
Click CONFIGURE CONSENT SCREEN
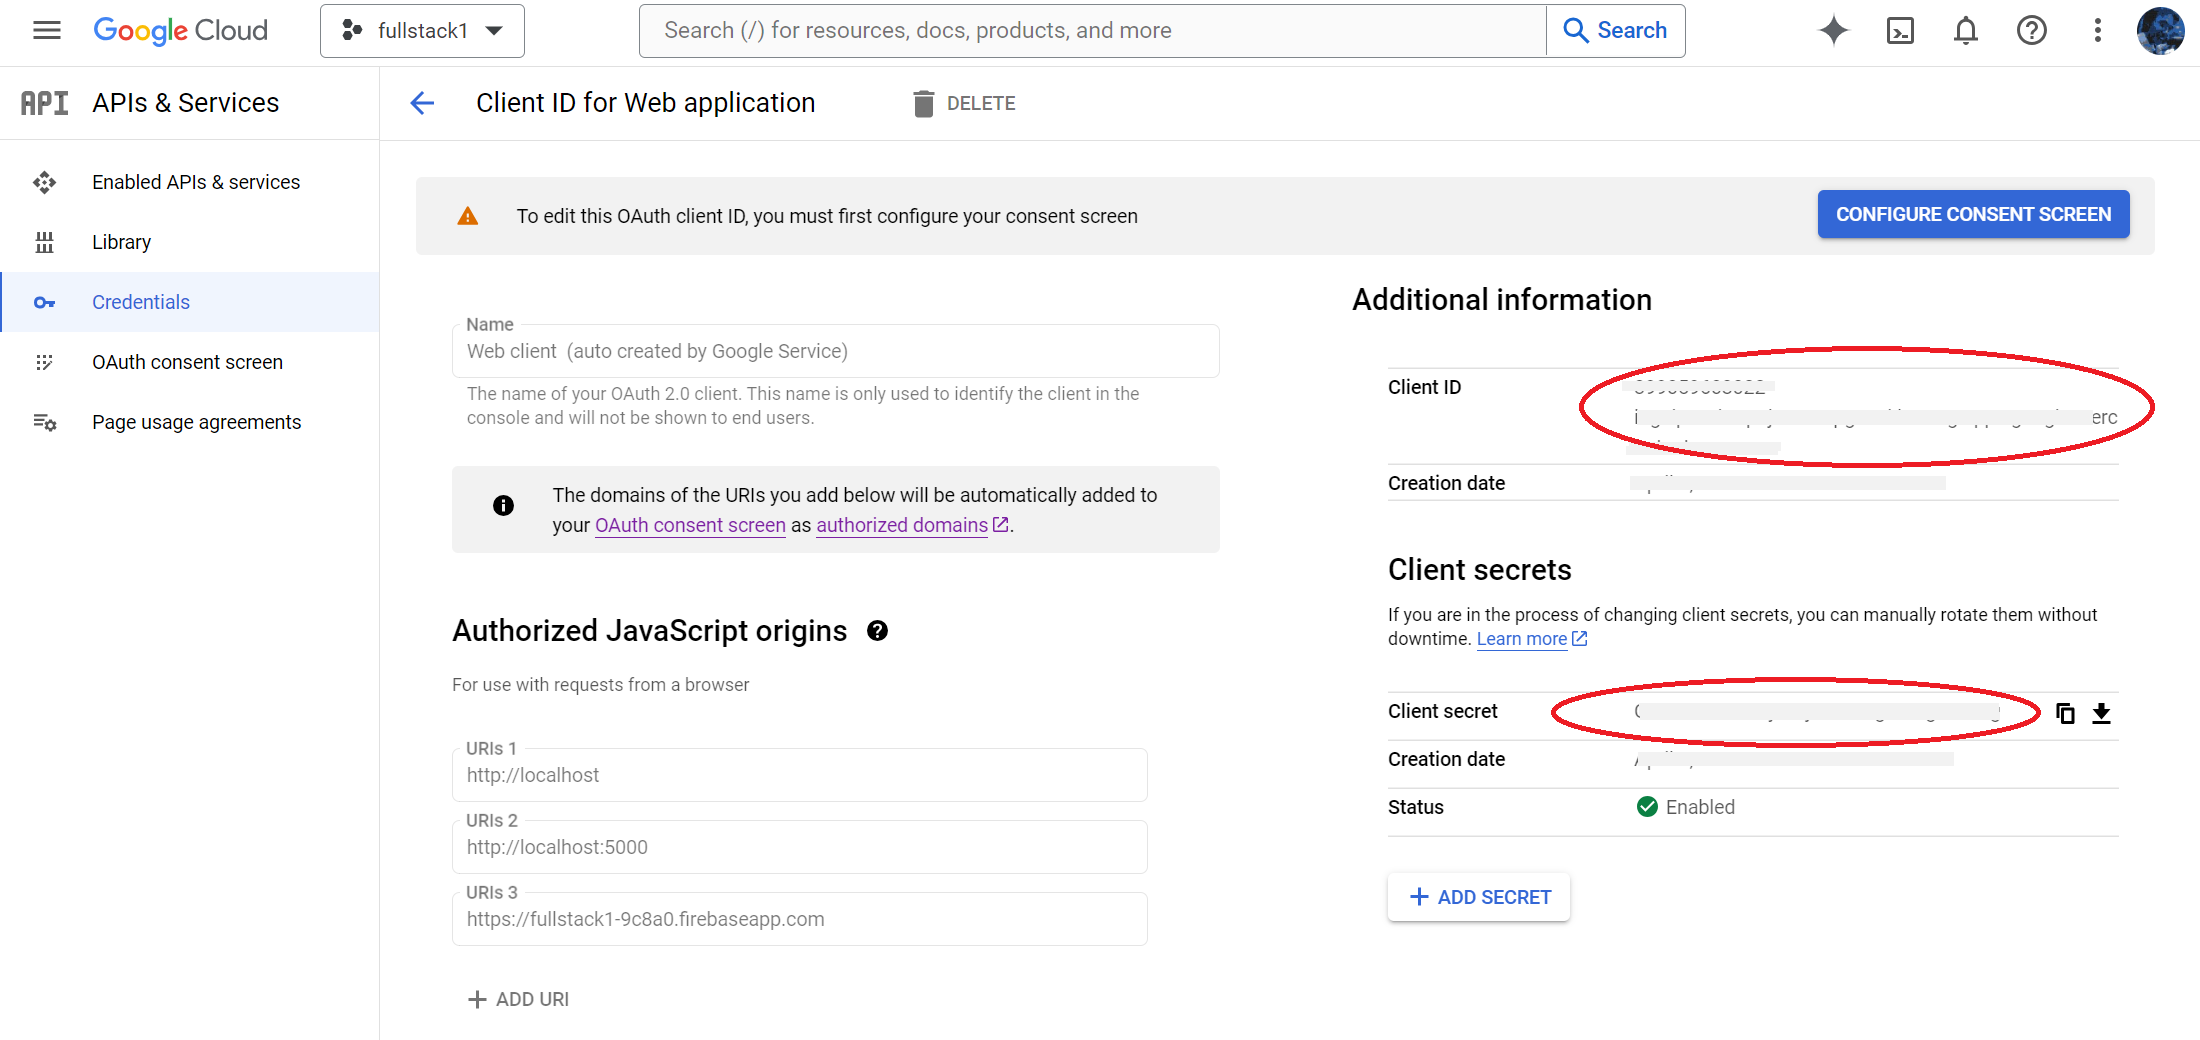(x=1973, y=214)
